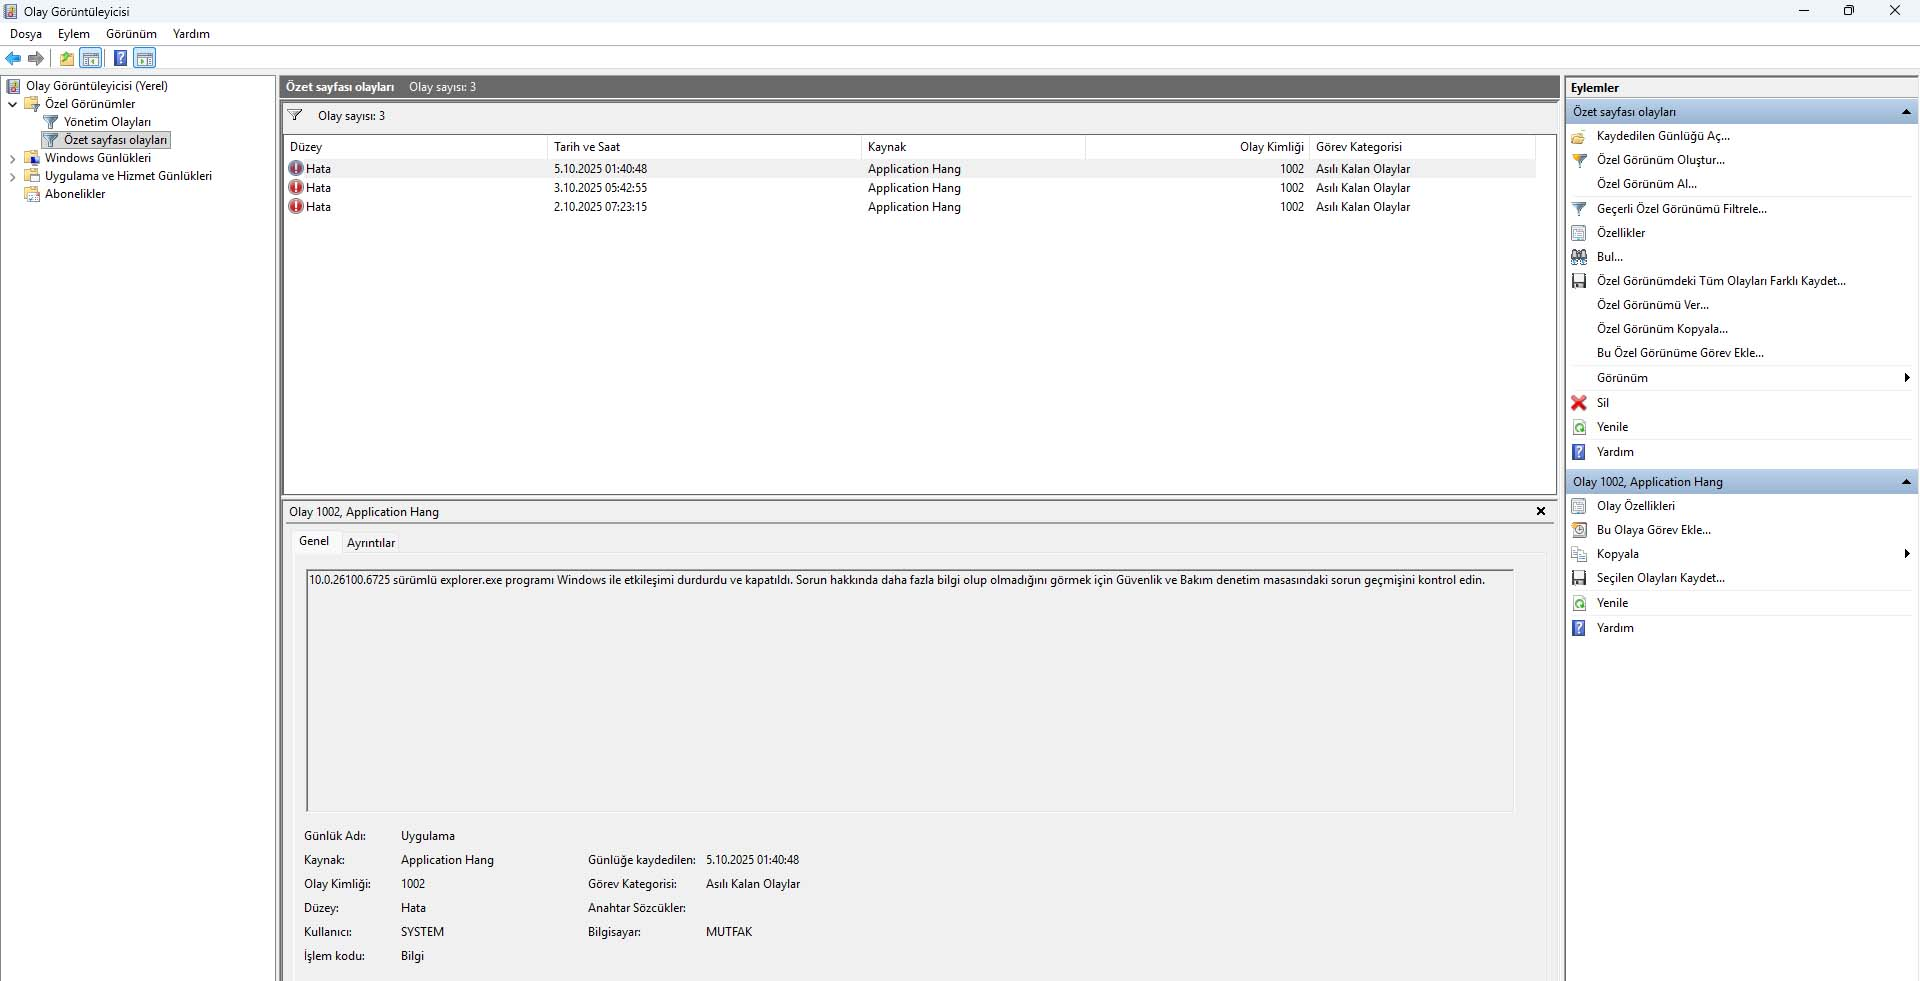Click the Yardım label under Olay 1002 section
This screenshot has width=1920, height=981.
tap(1615, 628)
